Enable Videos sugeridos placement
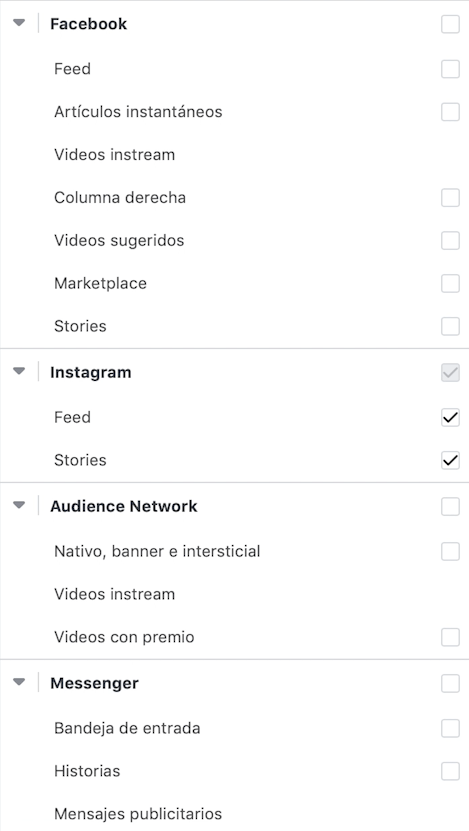Viewport: 469px width, 831px height. tap(450, 241)
